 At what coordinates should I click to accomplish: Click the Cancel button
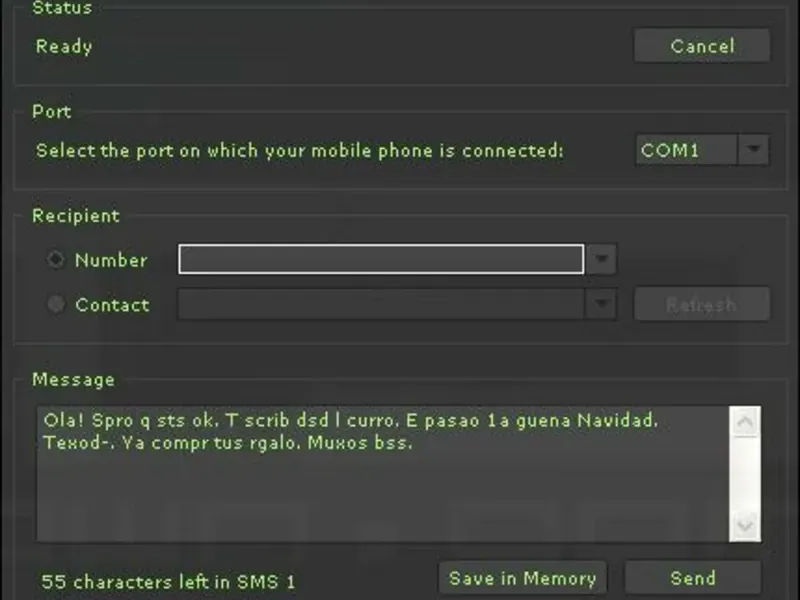click(702, 46)
